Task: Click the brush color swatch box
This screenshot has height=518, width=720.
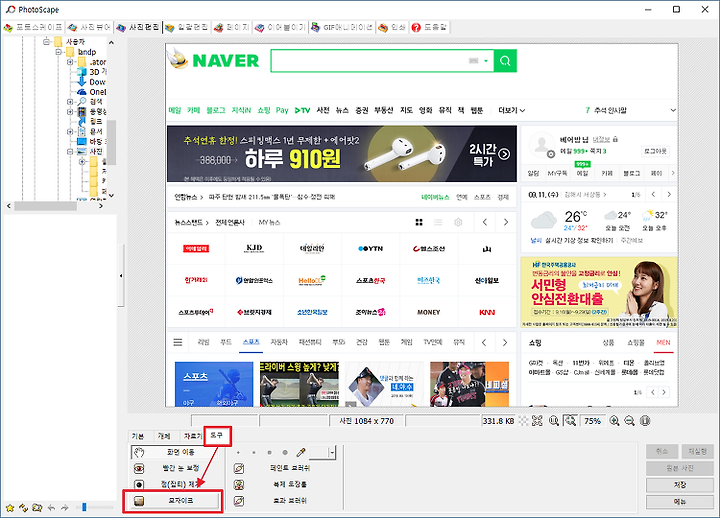Action: pos(319,453)
